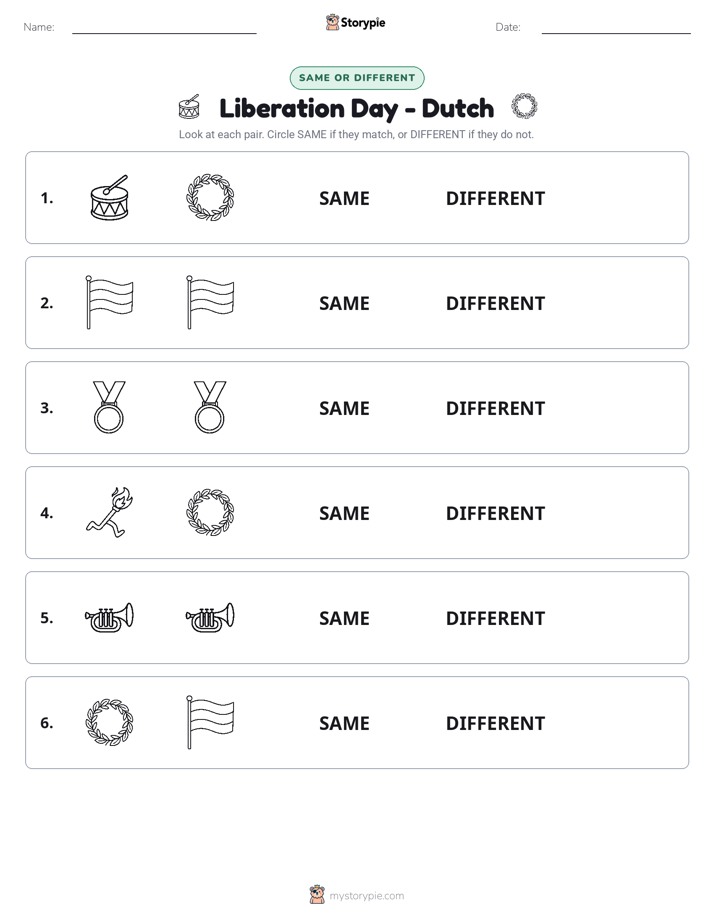Click the left trumpet in row 5
This screenshot has width=714, height=924.
pos(110,617)
